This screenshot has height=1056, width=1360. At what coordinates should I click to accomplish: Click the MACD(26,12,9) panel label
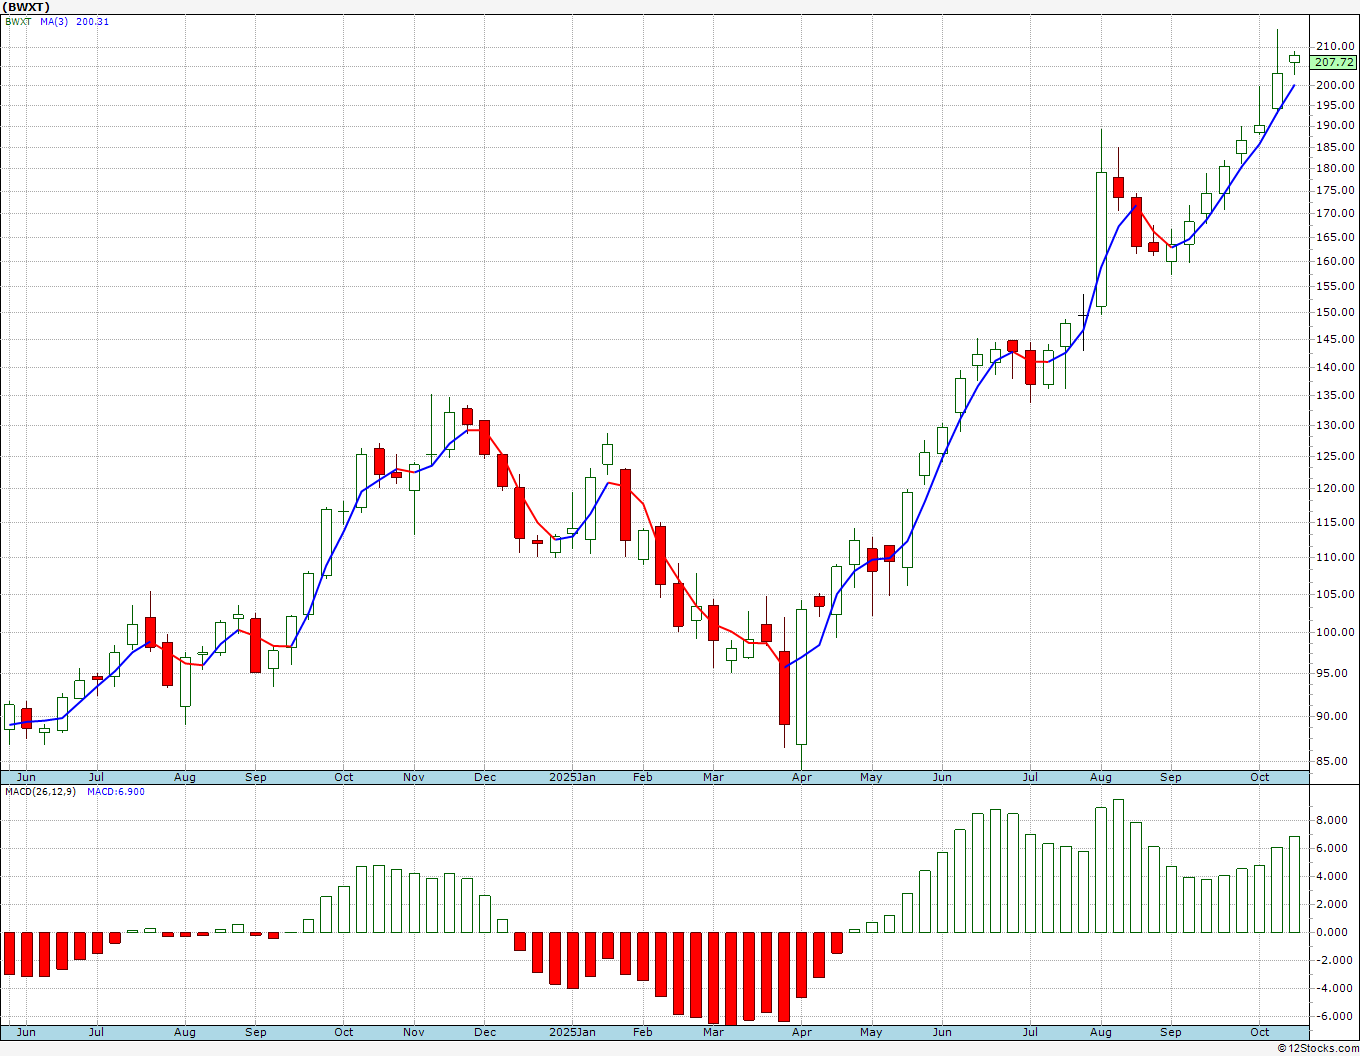click(41, 791)
